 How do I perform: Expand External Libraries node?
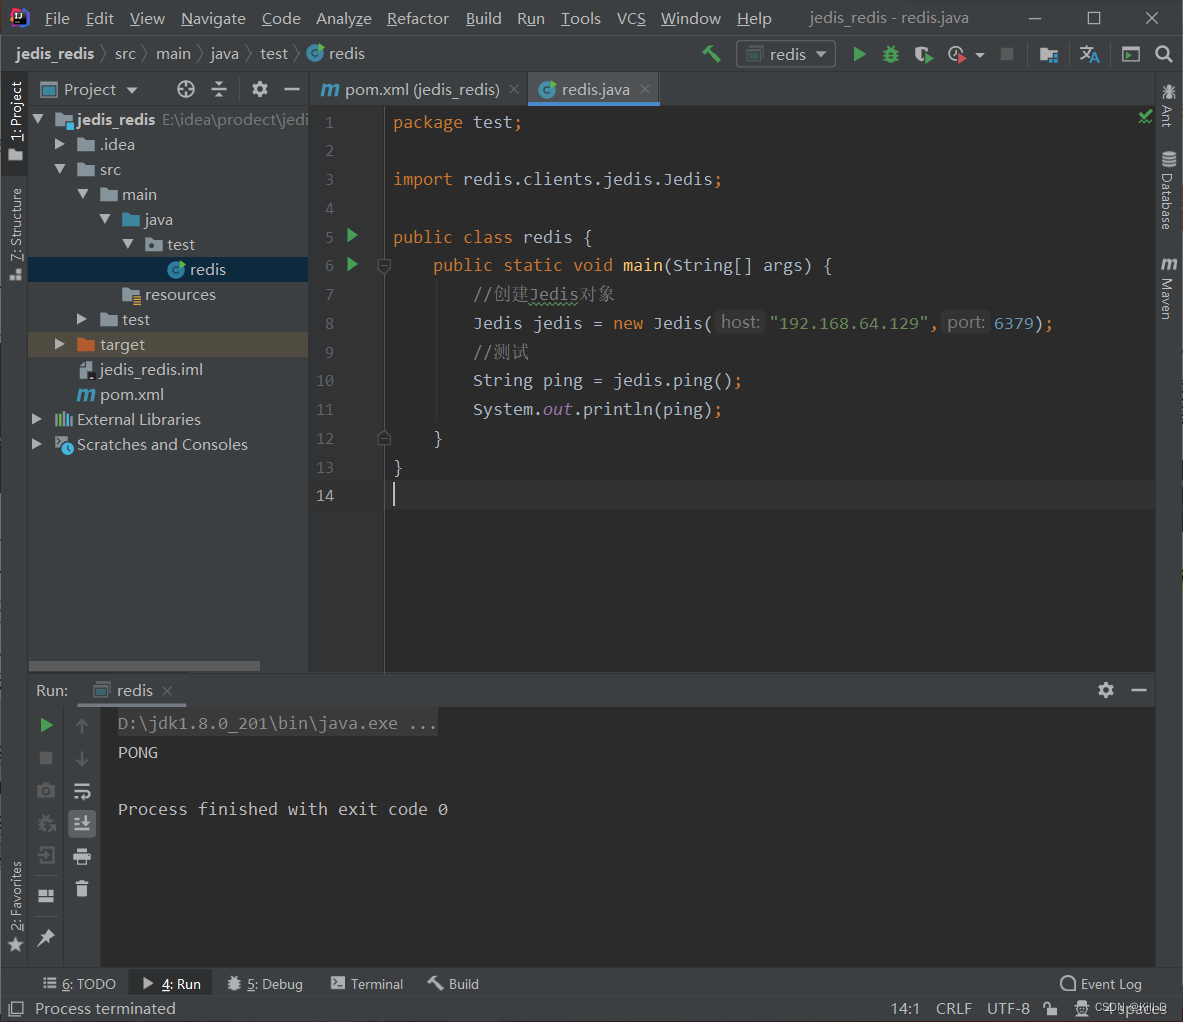click(36, 419)
